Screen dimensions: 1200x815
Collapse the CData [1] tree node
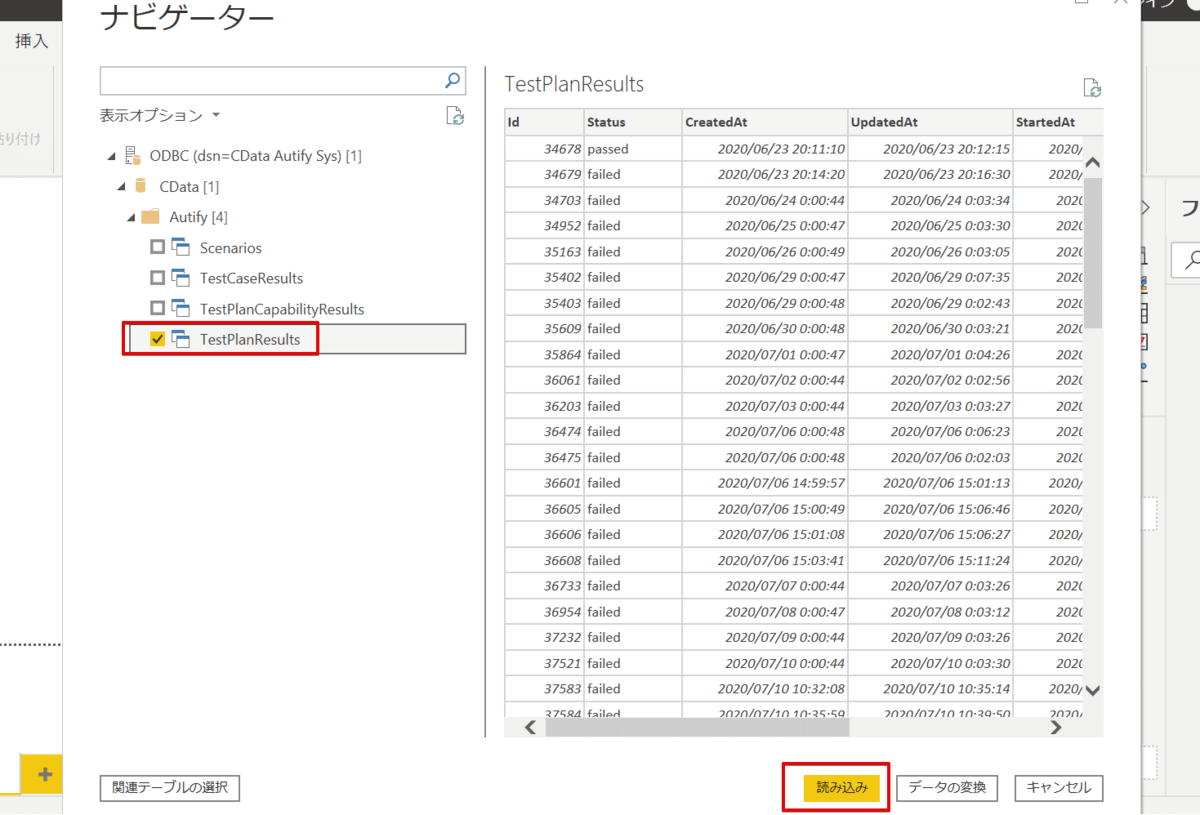click(x=121, y=187)
